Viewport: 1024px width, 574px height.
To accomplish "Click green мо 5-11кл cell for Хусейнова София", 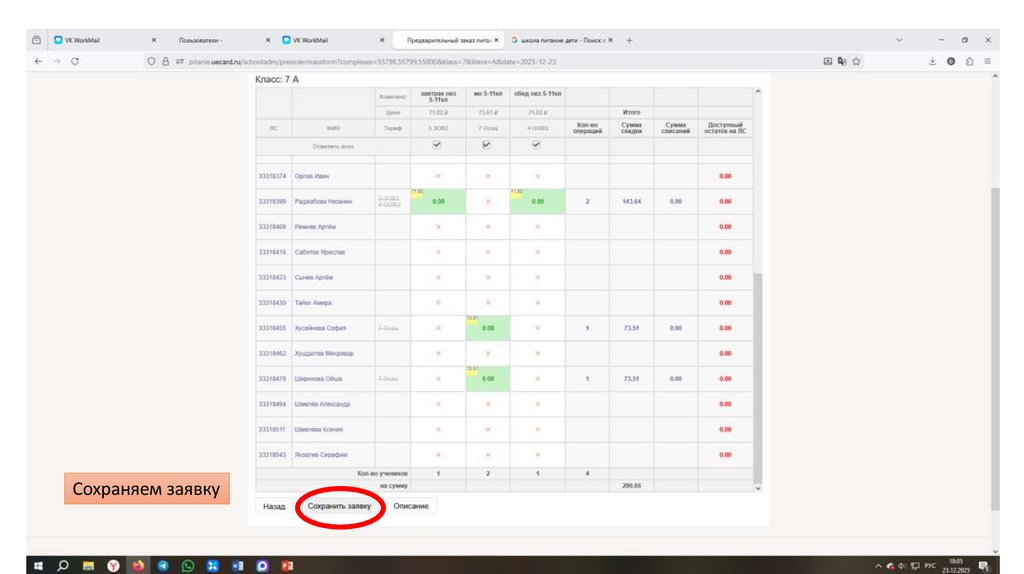I will coord(488,328).
